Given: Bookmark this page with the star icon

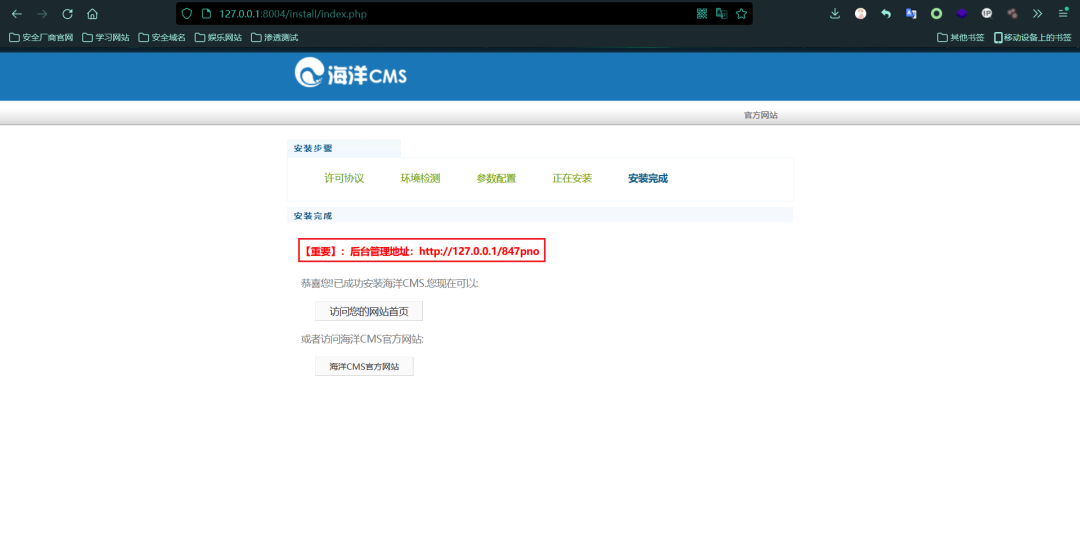Looking at the screenshot, I should pyautogui.click(x=741, y=14).
